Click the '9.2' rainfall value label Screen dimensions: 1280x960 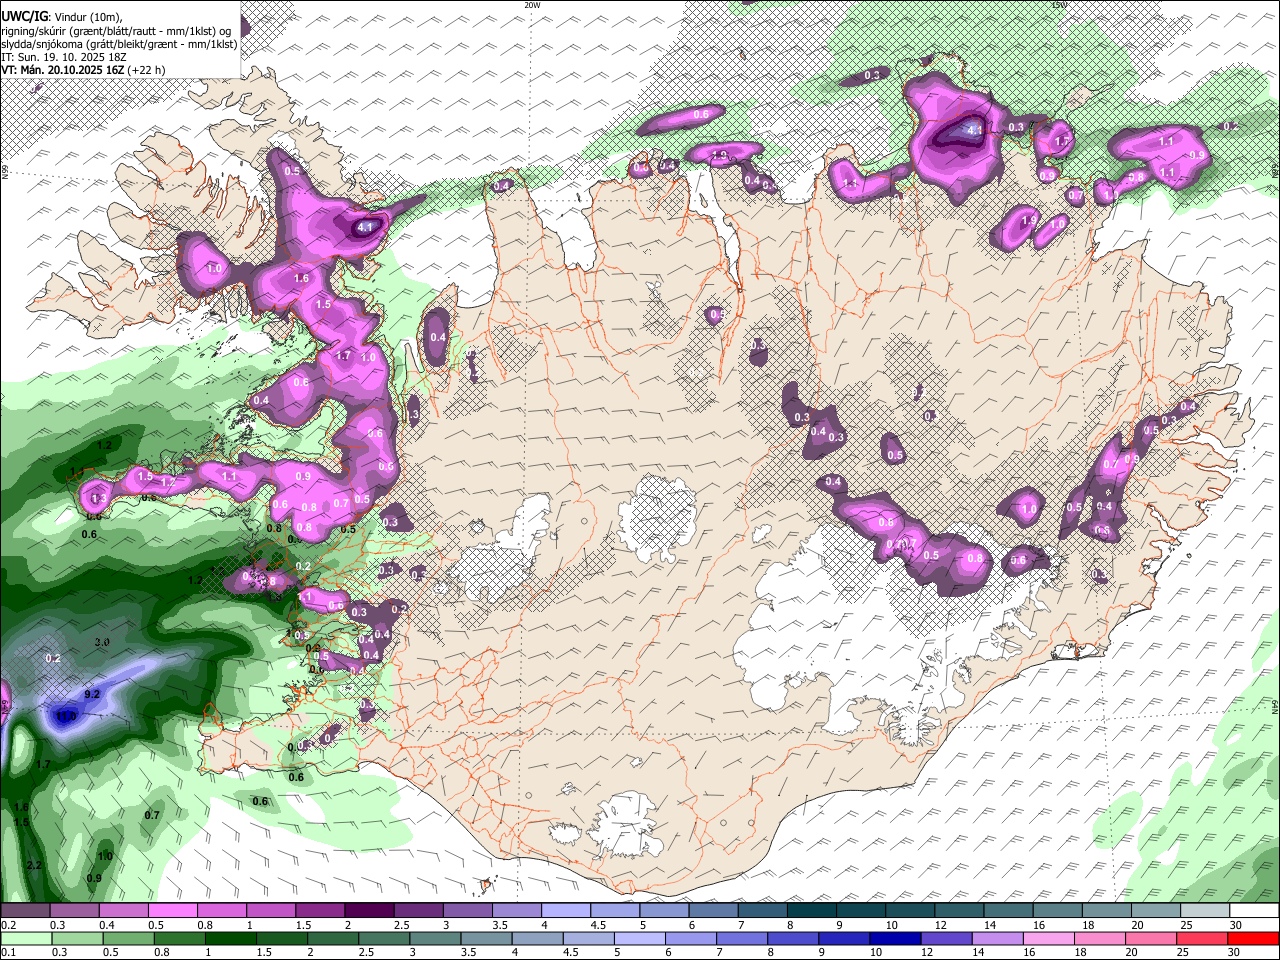(92, 694)
